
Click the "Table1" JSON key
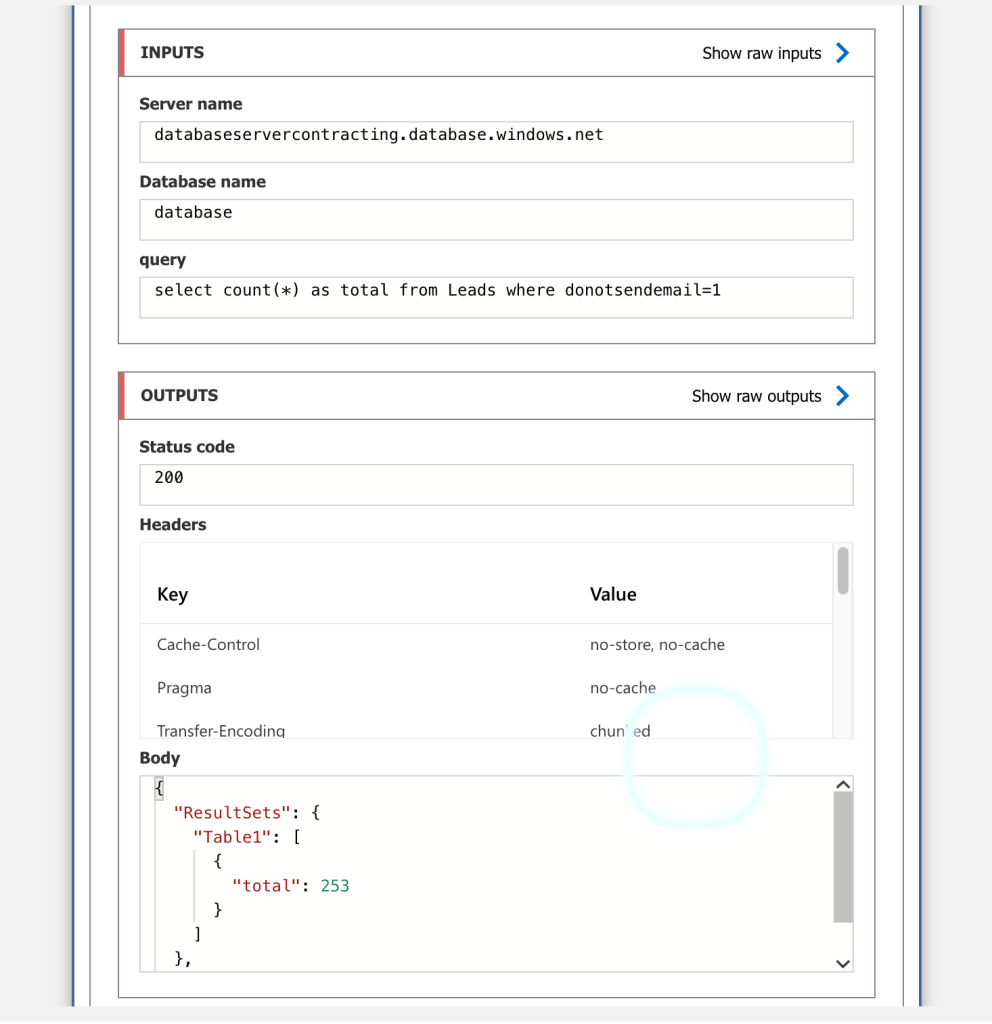[231, 837]
